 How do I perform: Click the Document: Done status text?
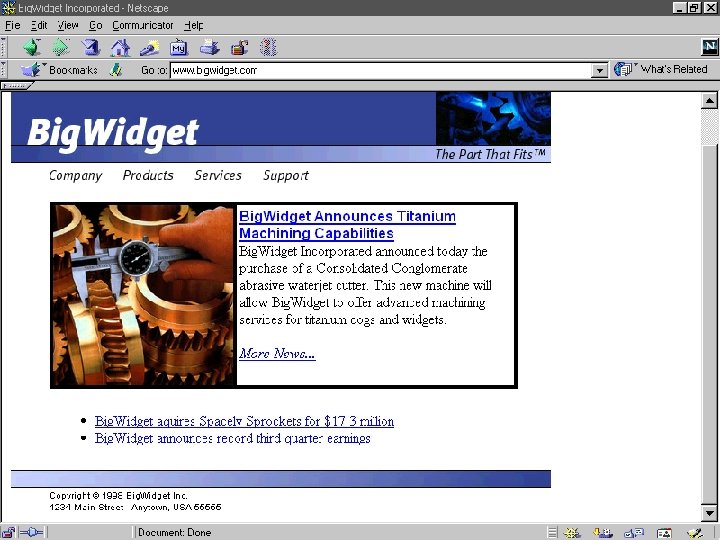pos(174,533)
